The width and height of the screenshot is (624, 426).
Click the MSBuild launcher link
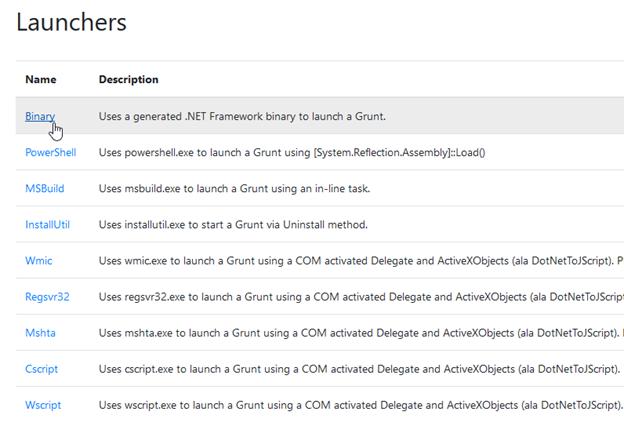45,188
